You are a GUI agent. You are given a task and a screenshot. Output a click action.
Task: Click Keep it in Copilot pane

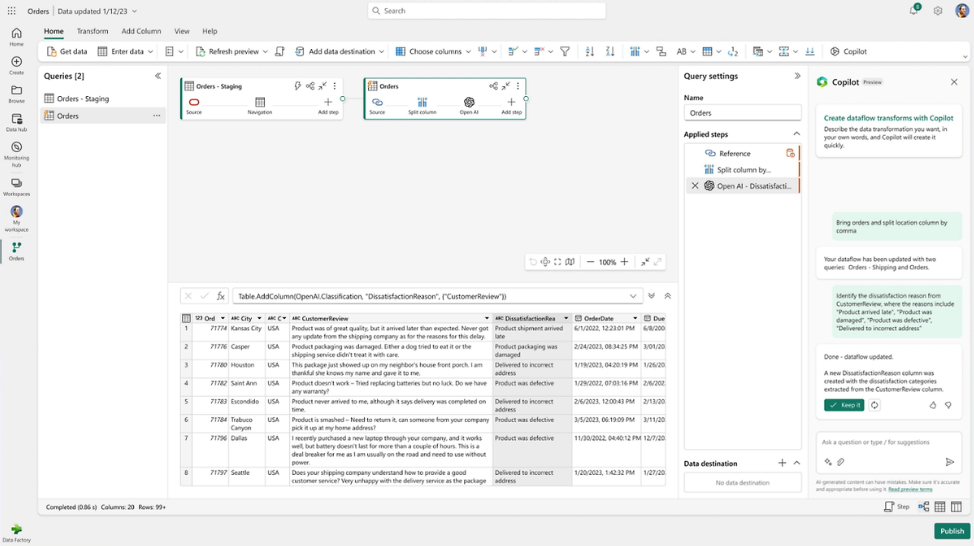pyautogui.click(x=844, y=405)
